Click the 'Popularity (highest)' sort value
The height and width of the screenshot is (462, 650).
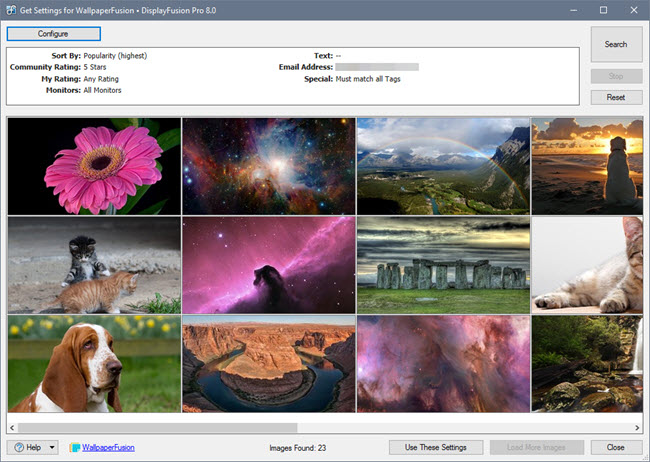point(115,56)
